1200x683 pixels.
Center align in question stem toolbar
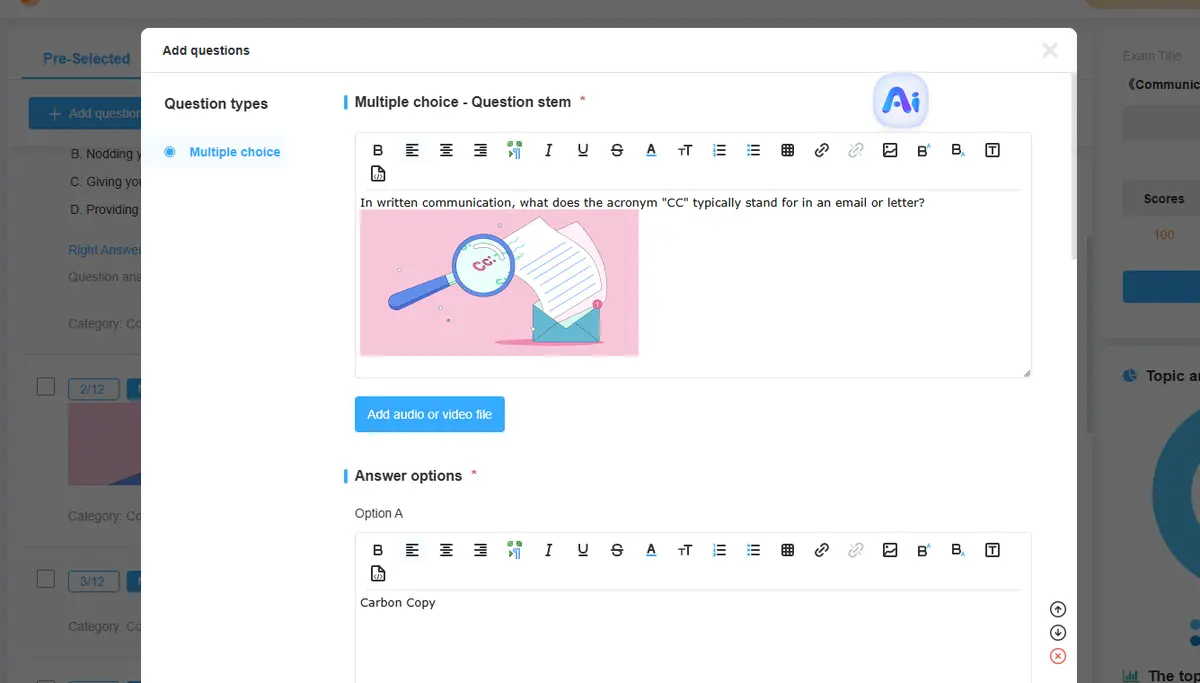pos(446,150)
